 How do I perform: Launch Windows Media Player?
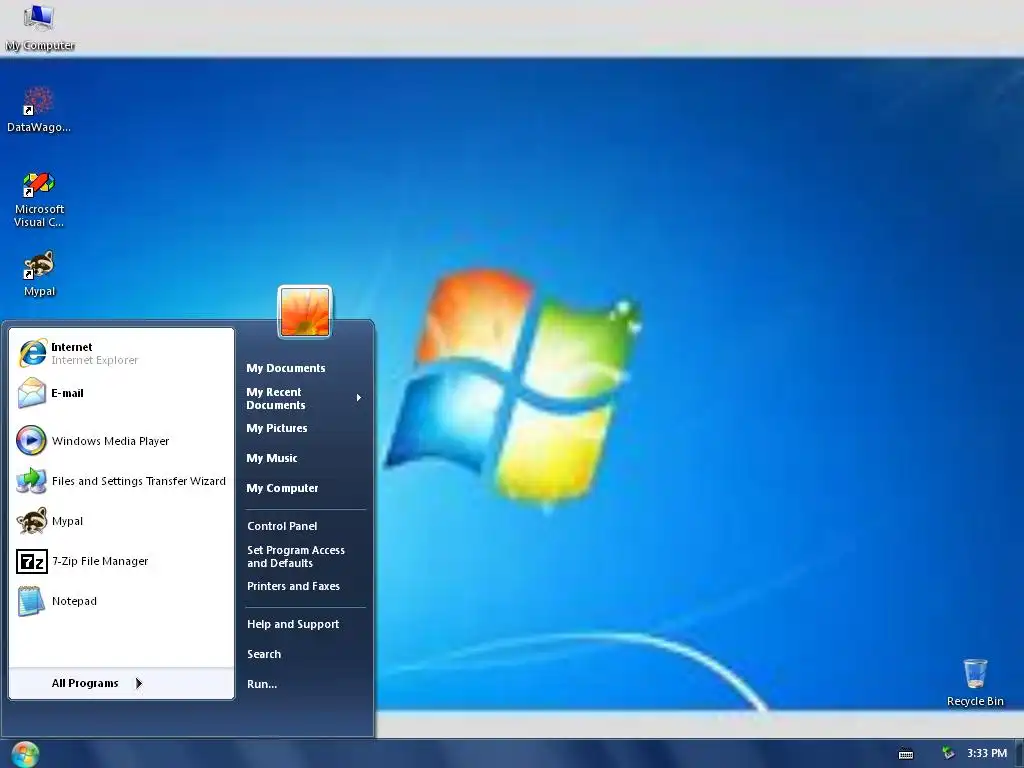coord(121,441)
